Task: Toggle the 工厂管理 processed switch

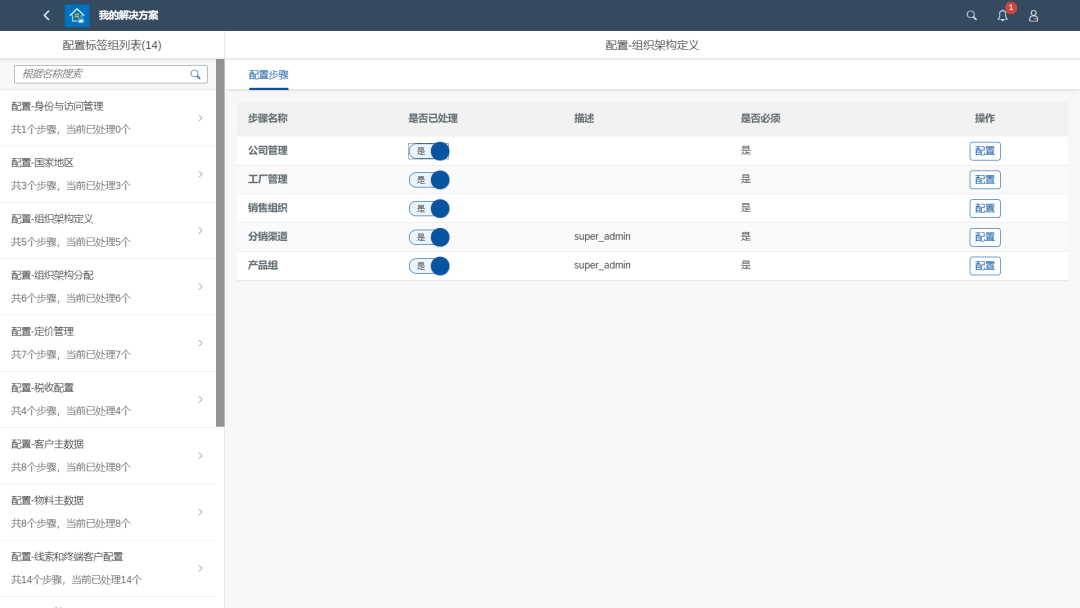Action: pyautogui.click(x=429, y=180)
